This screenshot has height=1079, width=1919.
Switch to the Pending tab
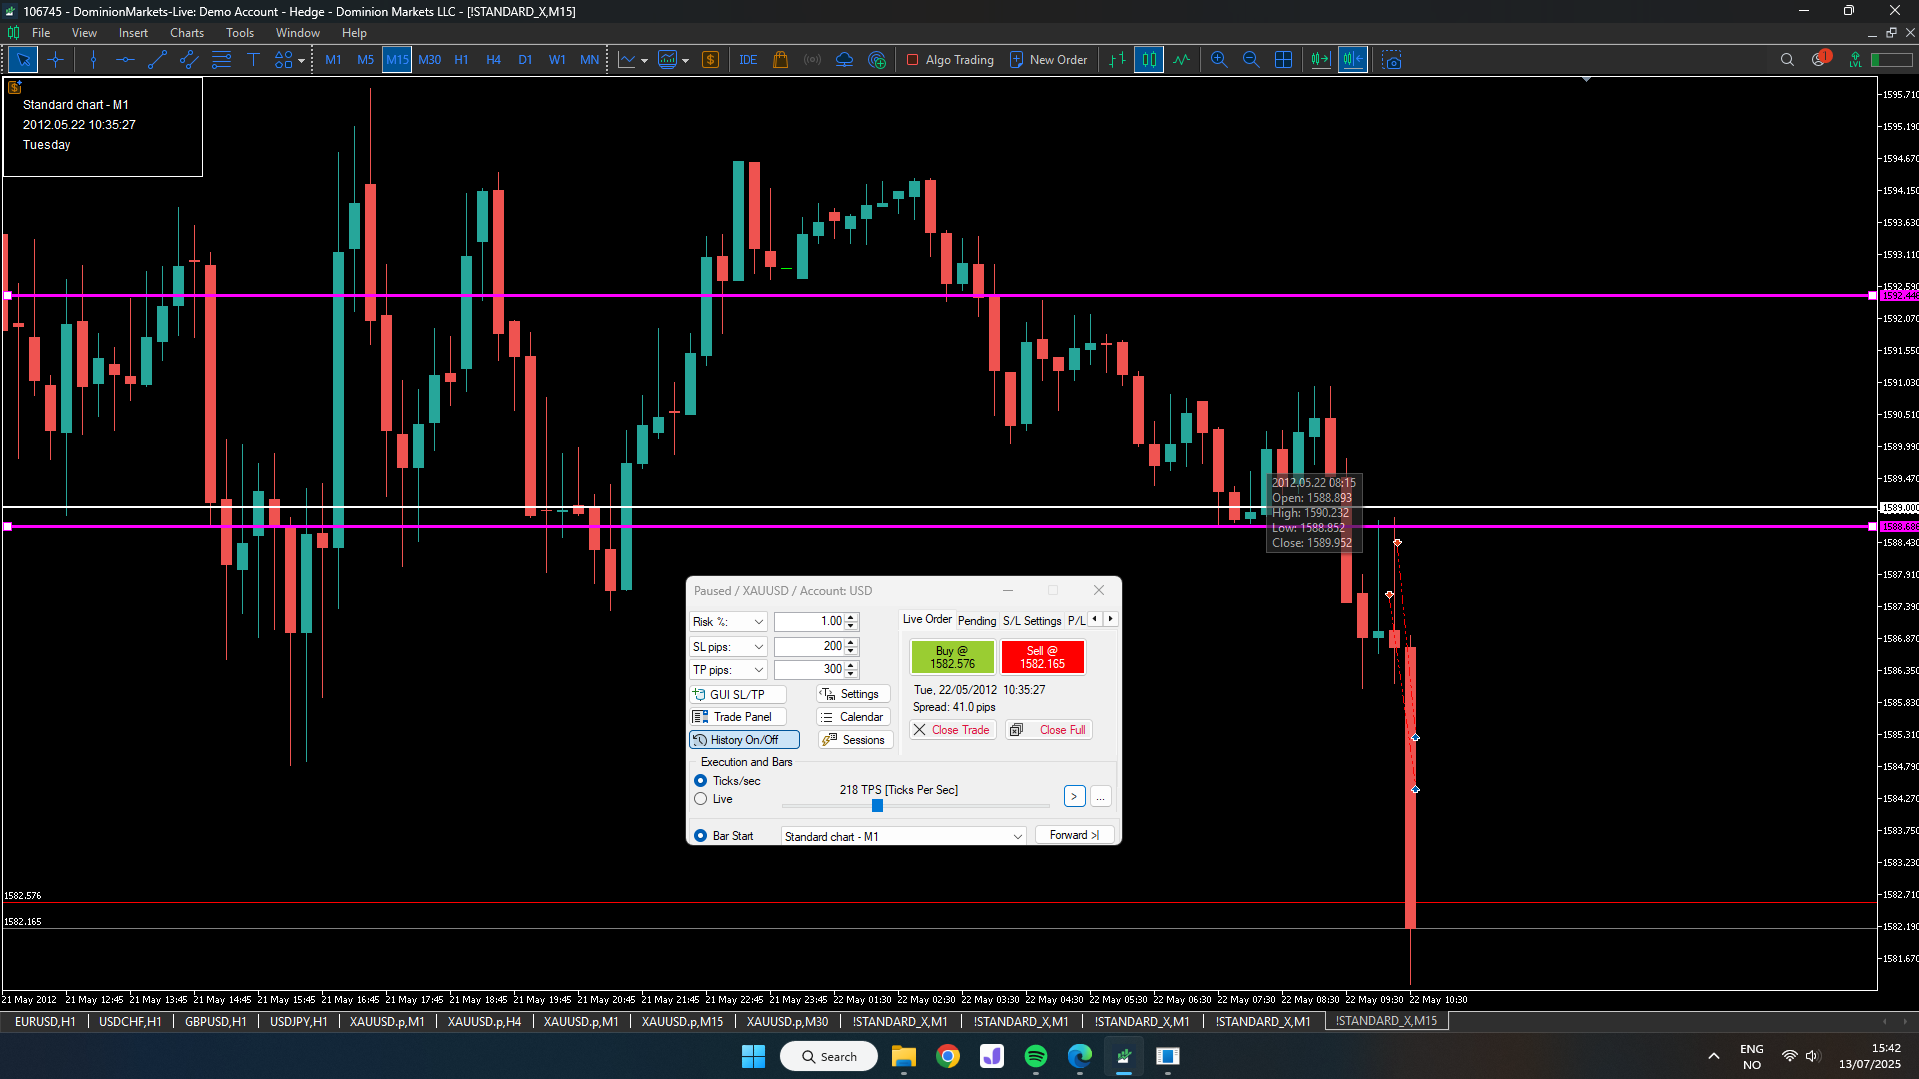coord(977,621)
